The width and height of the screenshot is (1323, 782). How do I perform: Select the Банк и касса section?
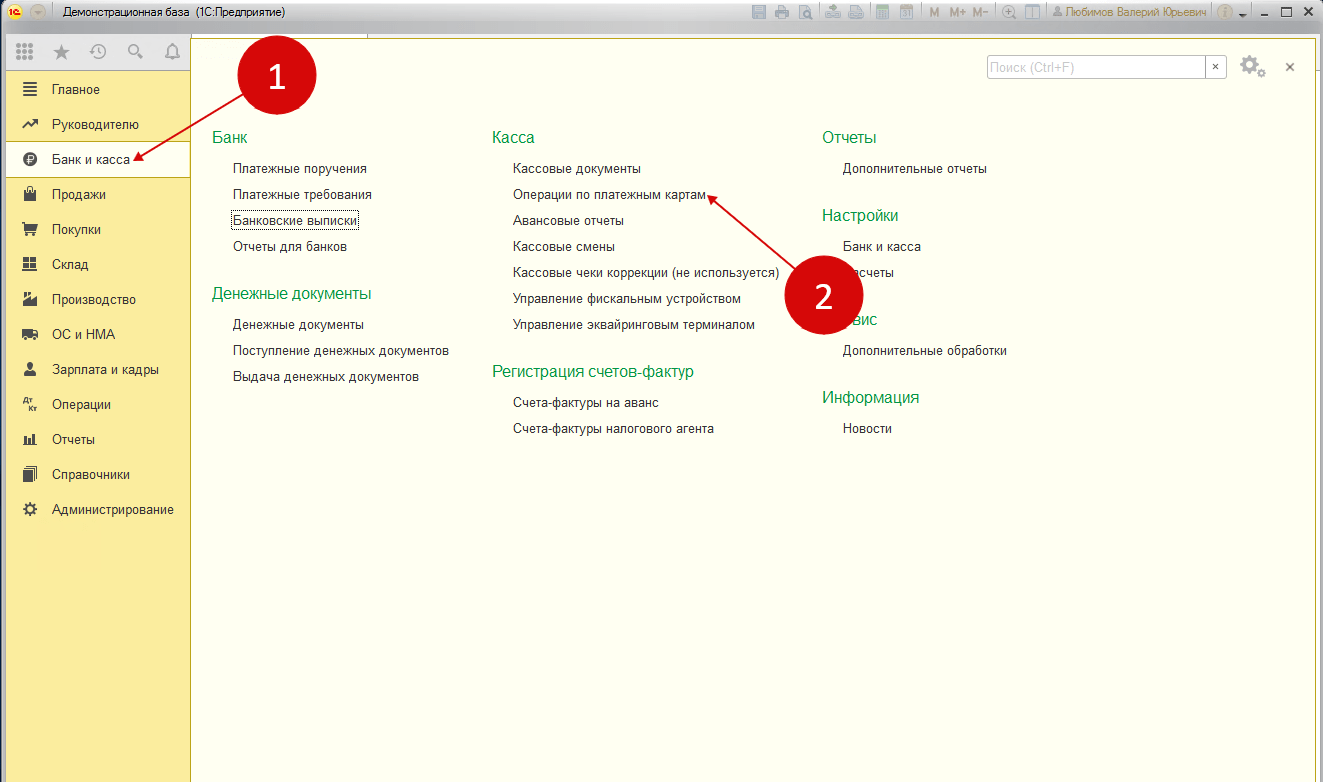pos(98,160)
